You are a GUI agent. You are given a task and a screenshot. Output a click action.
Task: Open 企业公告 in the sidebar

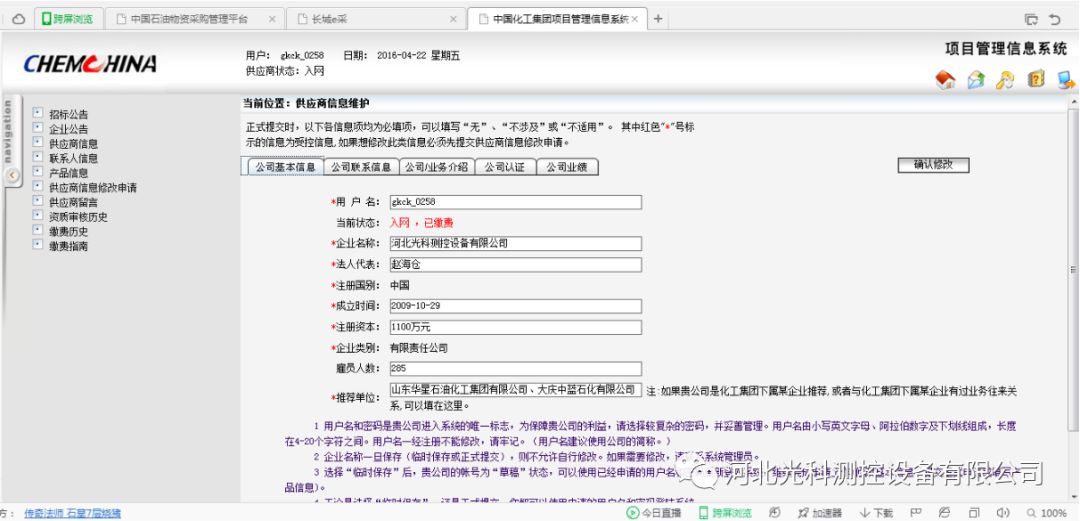click(68, 129)
